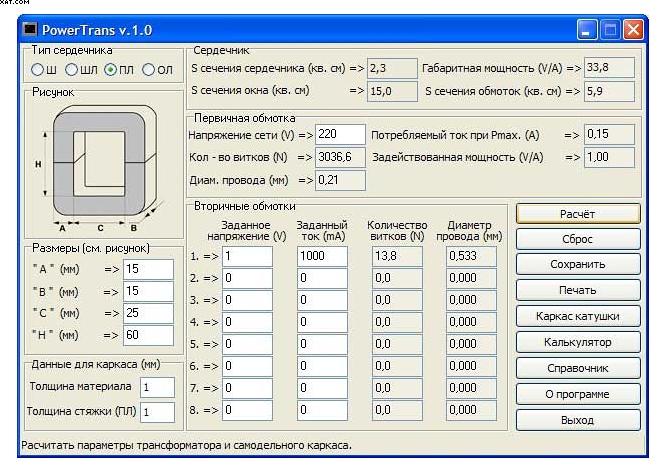Close the PowerTrans window
The width and height of the screenshot is (666, 476).
pyautogui.click(x=633, y=30)
